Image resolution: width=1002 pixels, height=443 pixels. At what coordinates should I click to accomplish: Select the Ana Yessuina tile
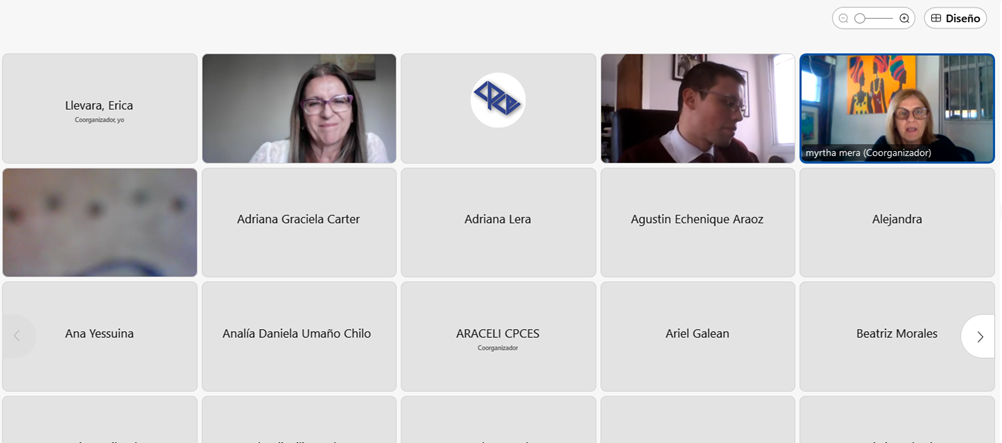(x=100, y=336)
